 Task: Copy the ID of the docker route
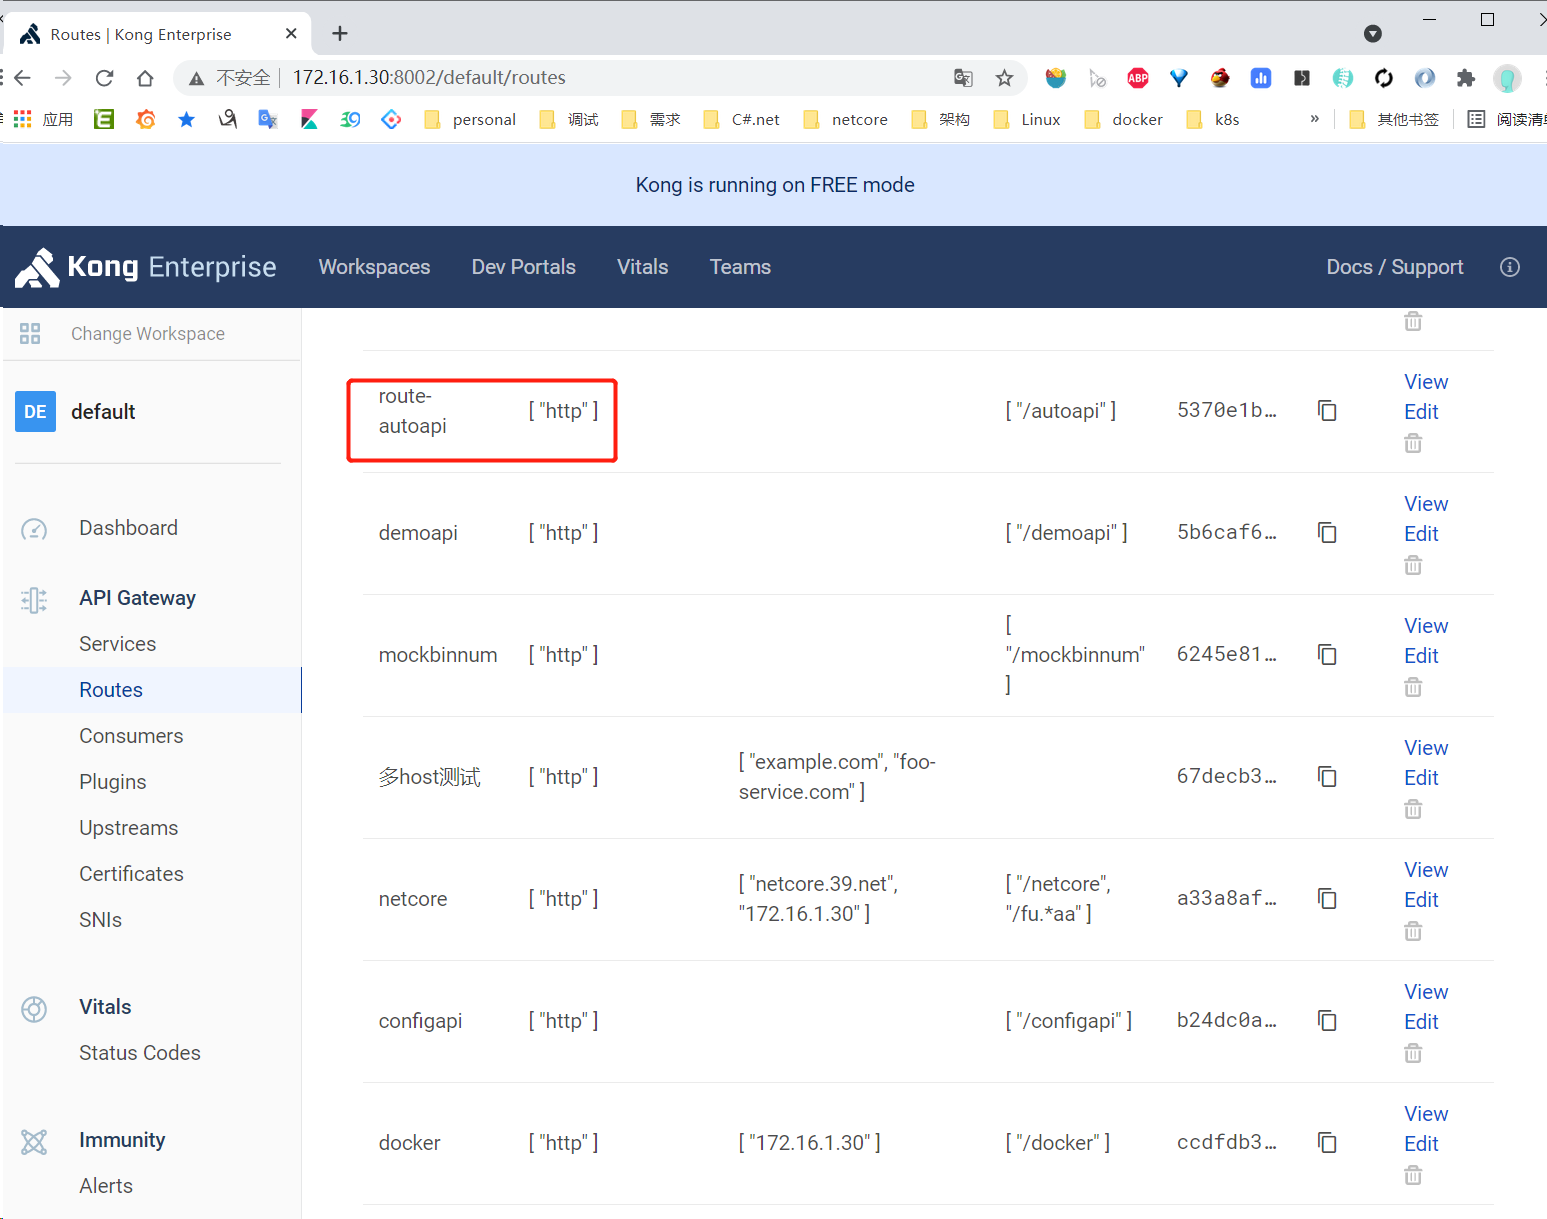(x=1327, y=1143)
